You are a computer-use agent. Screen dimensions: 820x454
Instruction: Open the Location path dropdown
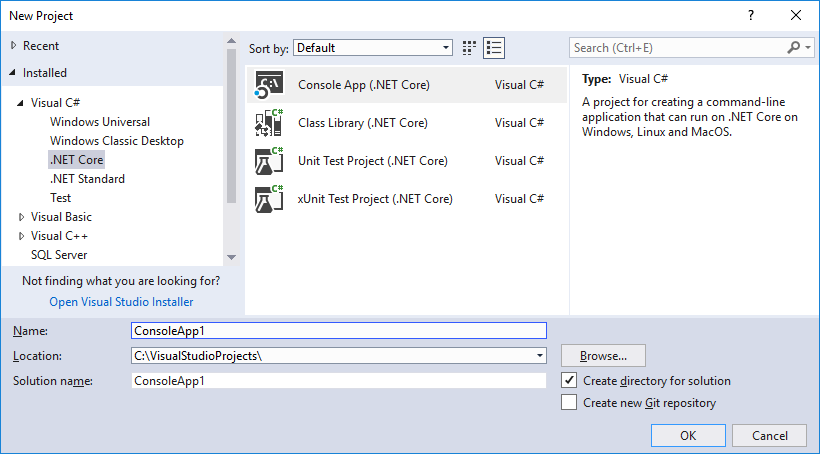540,356
